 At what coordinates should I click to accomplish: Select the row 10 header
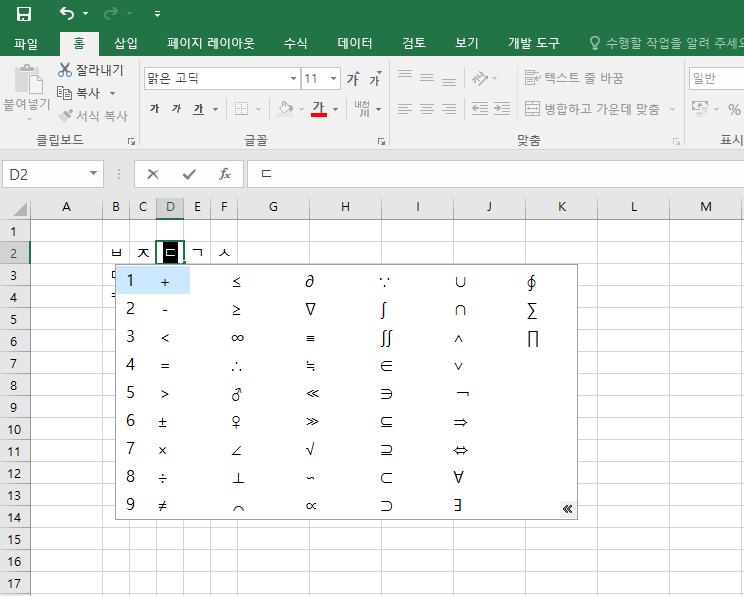pos(14,430)
